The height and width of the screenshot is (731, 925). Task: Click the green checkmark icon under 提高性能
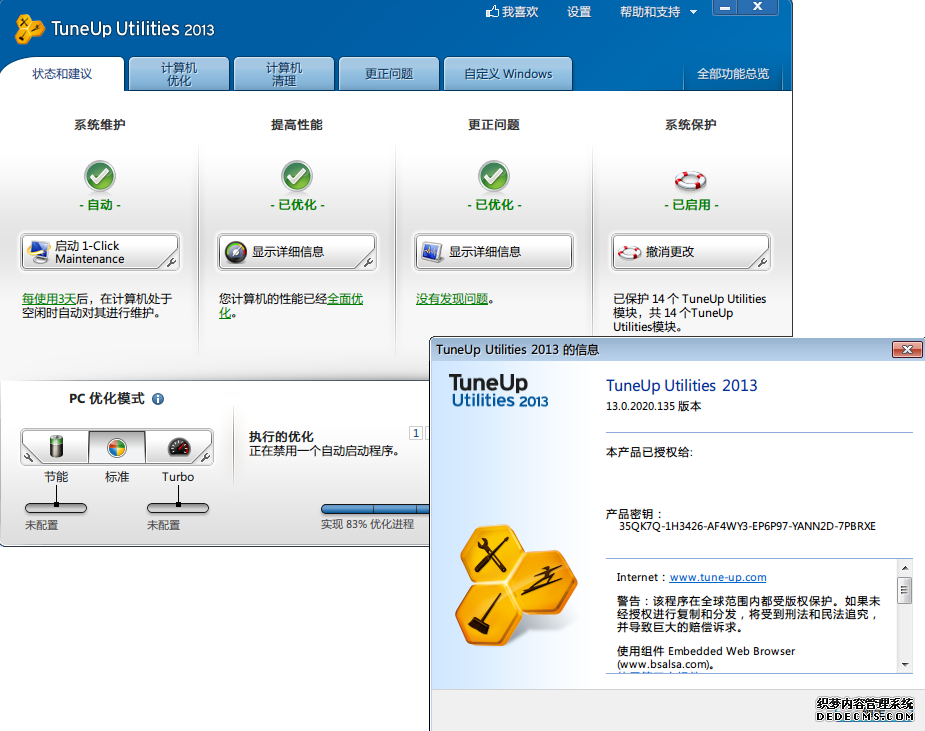pos(297,176)
